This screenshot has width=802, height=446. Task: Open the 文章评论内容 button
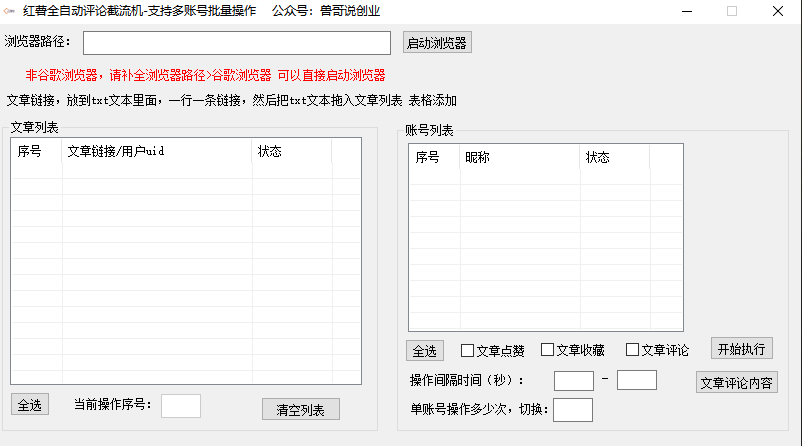click(x=737, y=383)
